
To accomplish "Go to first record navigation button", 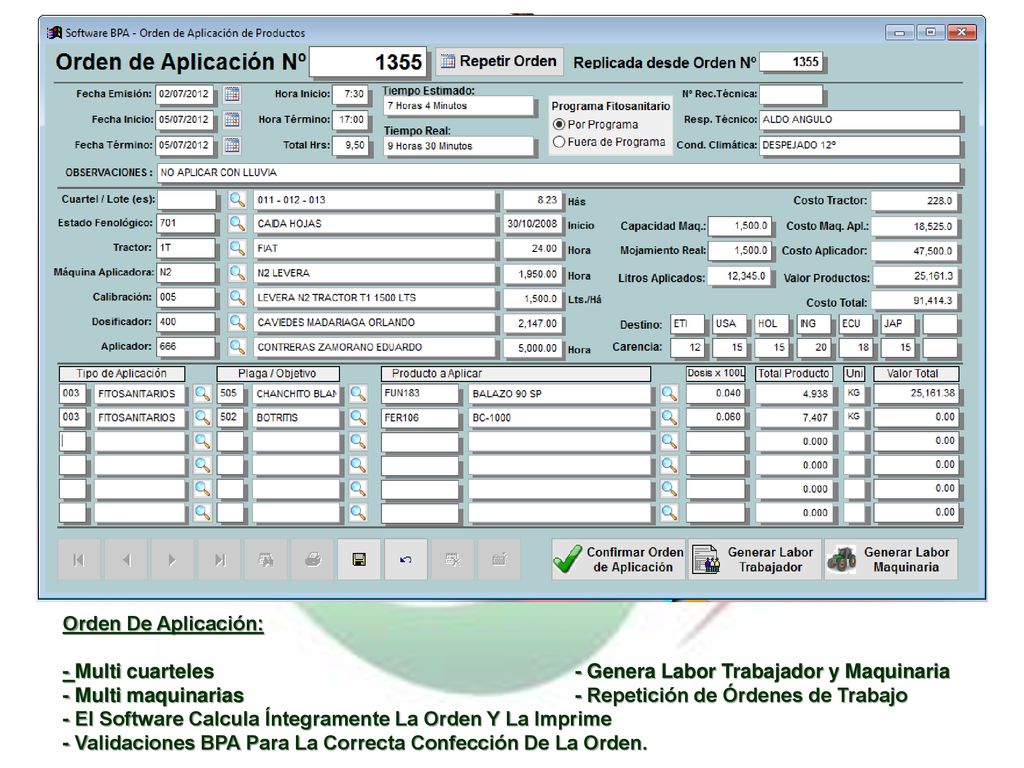I will point(79,560).
